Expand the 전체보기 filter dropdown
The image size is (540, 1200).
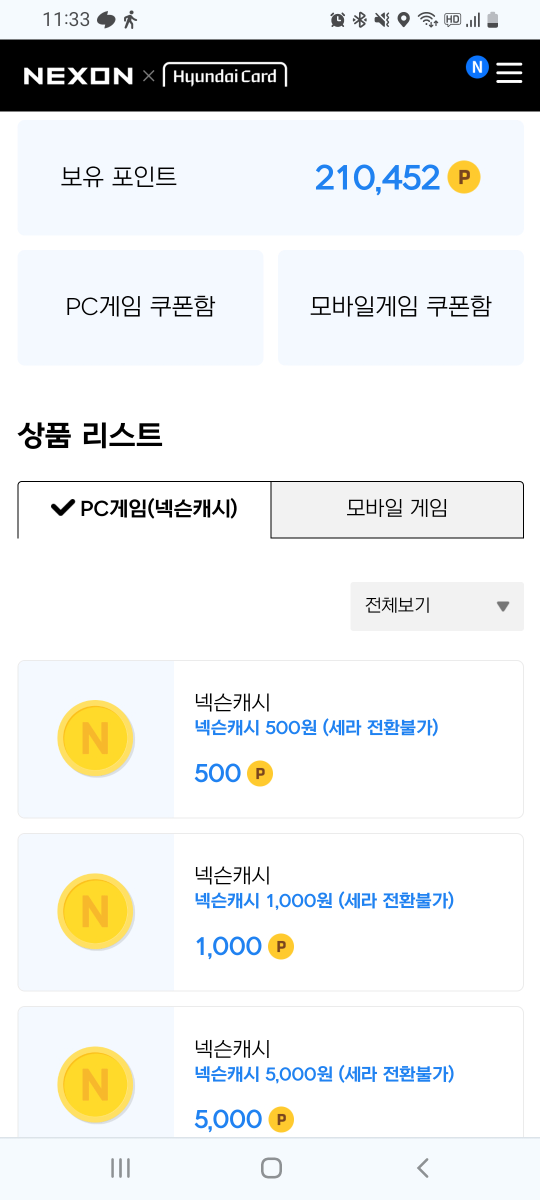click(437, 606)
